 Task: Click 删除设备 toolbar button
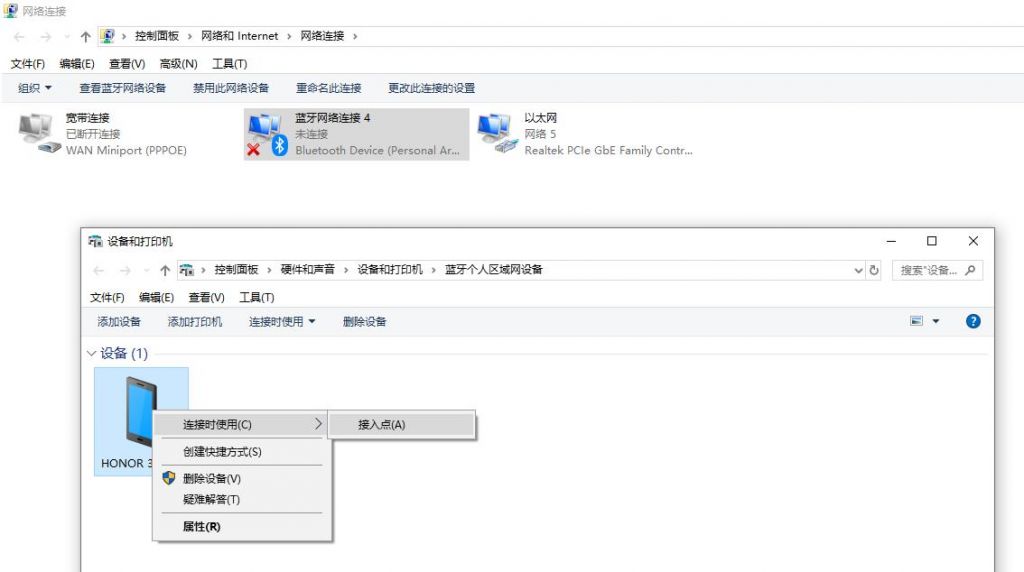click(x=364, y=321)
